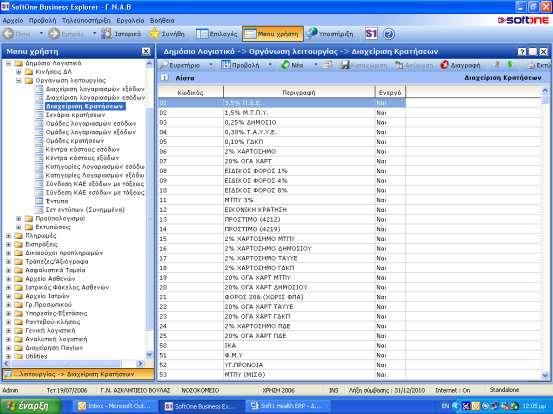Click the bottom Διαχείριση Κρατήσεων tab
Image resolution: width=553 pixels, height=414 pixels.
pos(78,374)
